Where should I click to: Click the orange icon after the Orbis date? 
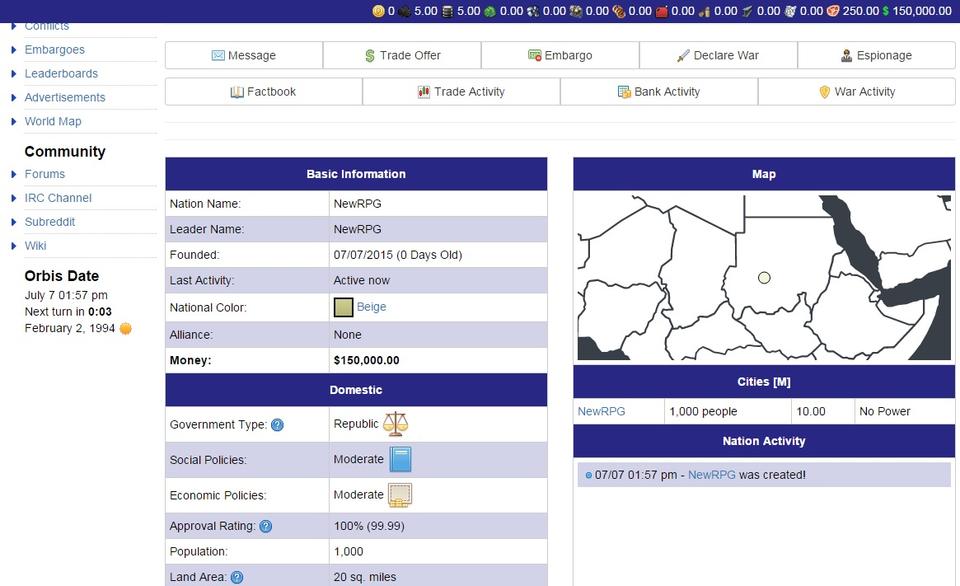[126, 328]
